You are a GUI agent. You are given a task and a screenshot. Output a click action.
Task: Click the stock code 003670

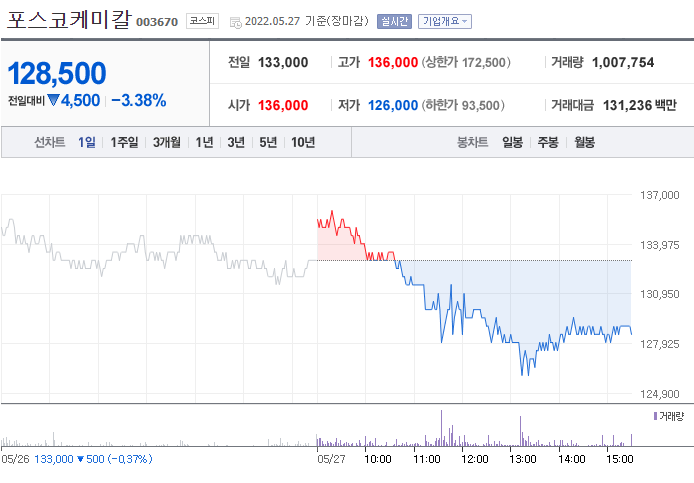coord(157,22)
